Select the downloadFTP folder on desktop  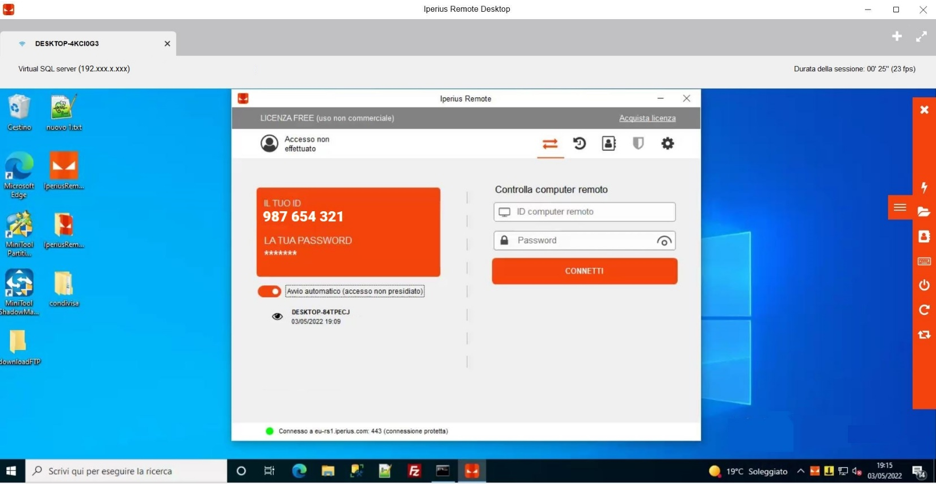coord(19,347)
